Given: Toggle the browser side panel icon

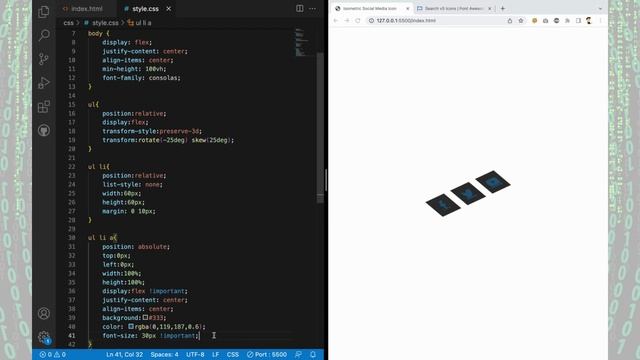Looking at the screenshot, I should pyautogui.click(x=578, y=20).
